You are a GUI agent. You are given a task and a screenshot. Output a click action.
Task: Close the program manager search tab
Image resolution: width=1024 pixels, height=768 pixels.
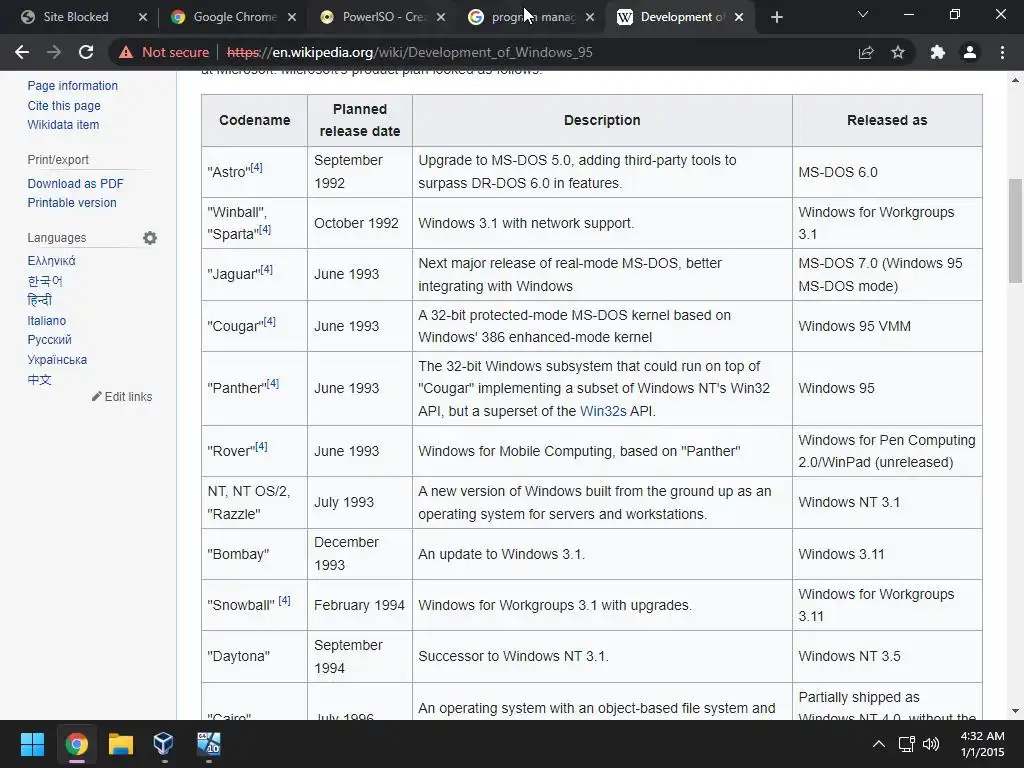click(590, 17)
